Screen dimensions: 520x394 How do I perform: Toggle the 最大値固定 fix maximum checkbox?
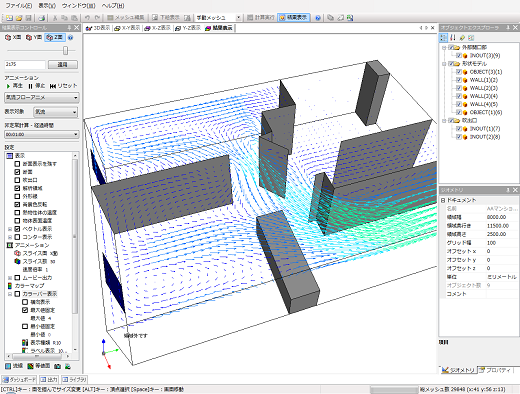[x=25, y=310]
